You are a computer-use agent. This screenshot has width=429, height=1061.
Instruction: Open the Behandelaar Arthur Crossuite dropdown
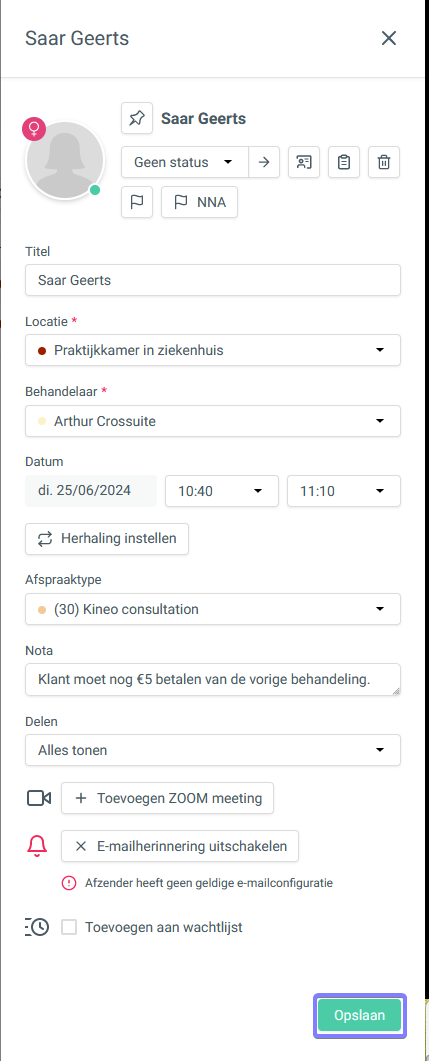212,421
